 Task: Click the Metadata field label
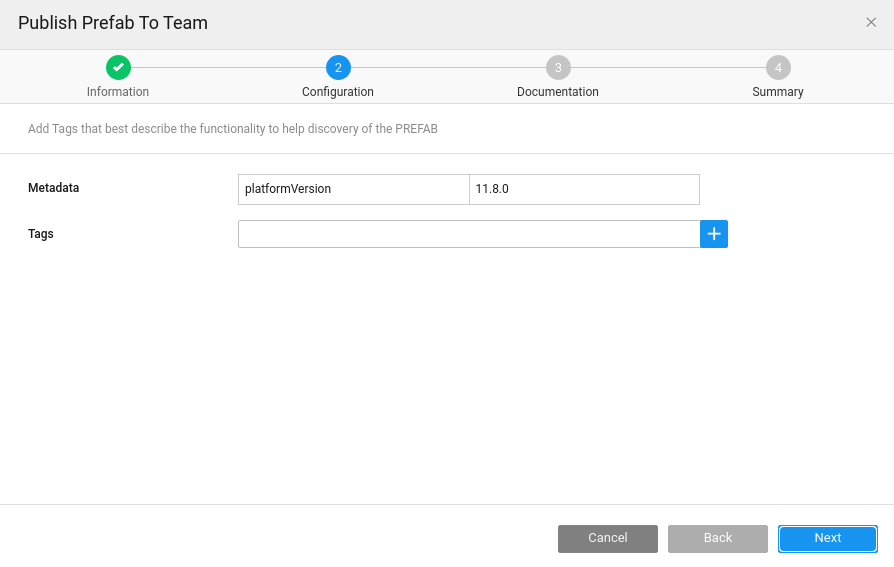[54, 188]
